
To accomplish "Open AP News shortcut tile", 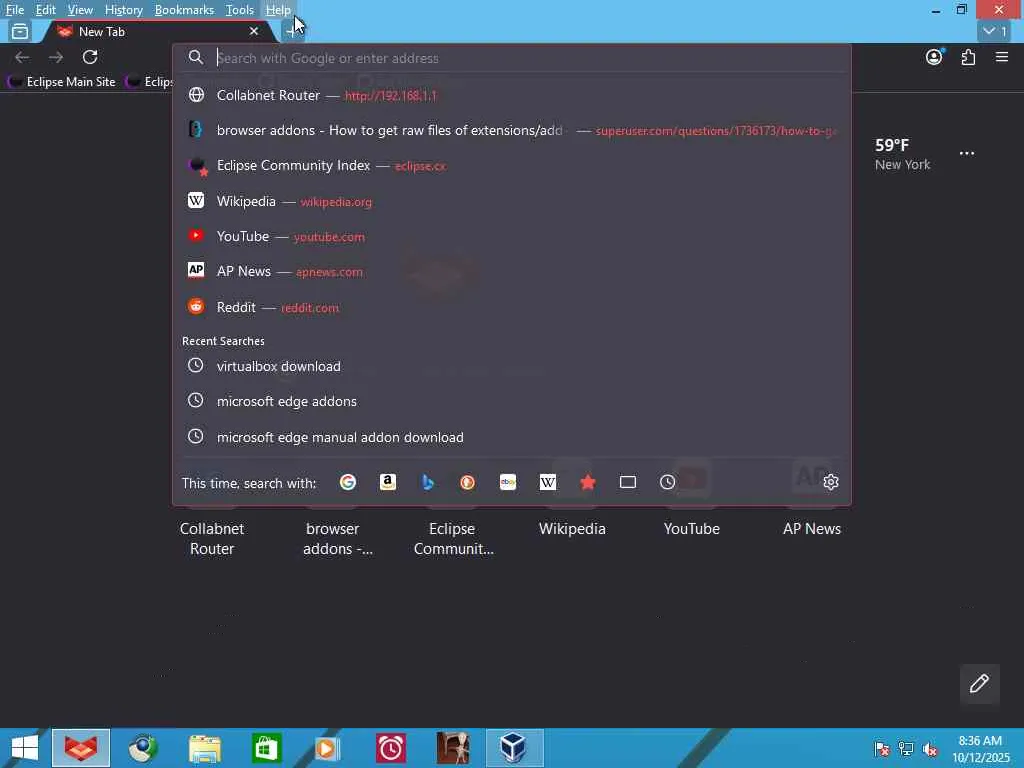I will point(812,529).
